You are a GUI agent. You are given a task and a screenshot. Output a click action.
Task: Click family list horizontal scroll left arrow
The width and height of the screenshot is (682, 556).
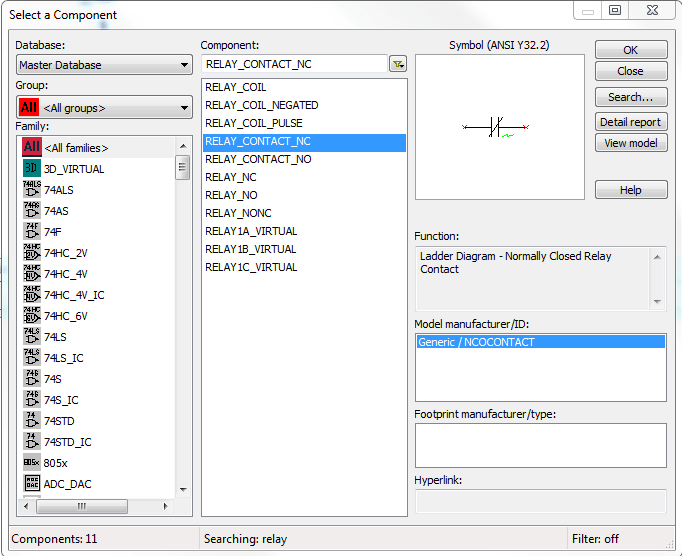tap(26, 506)
